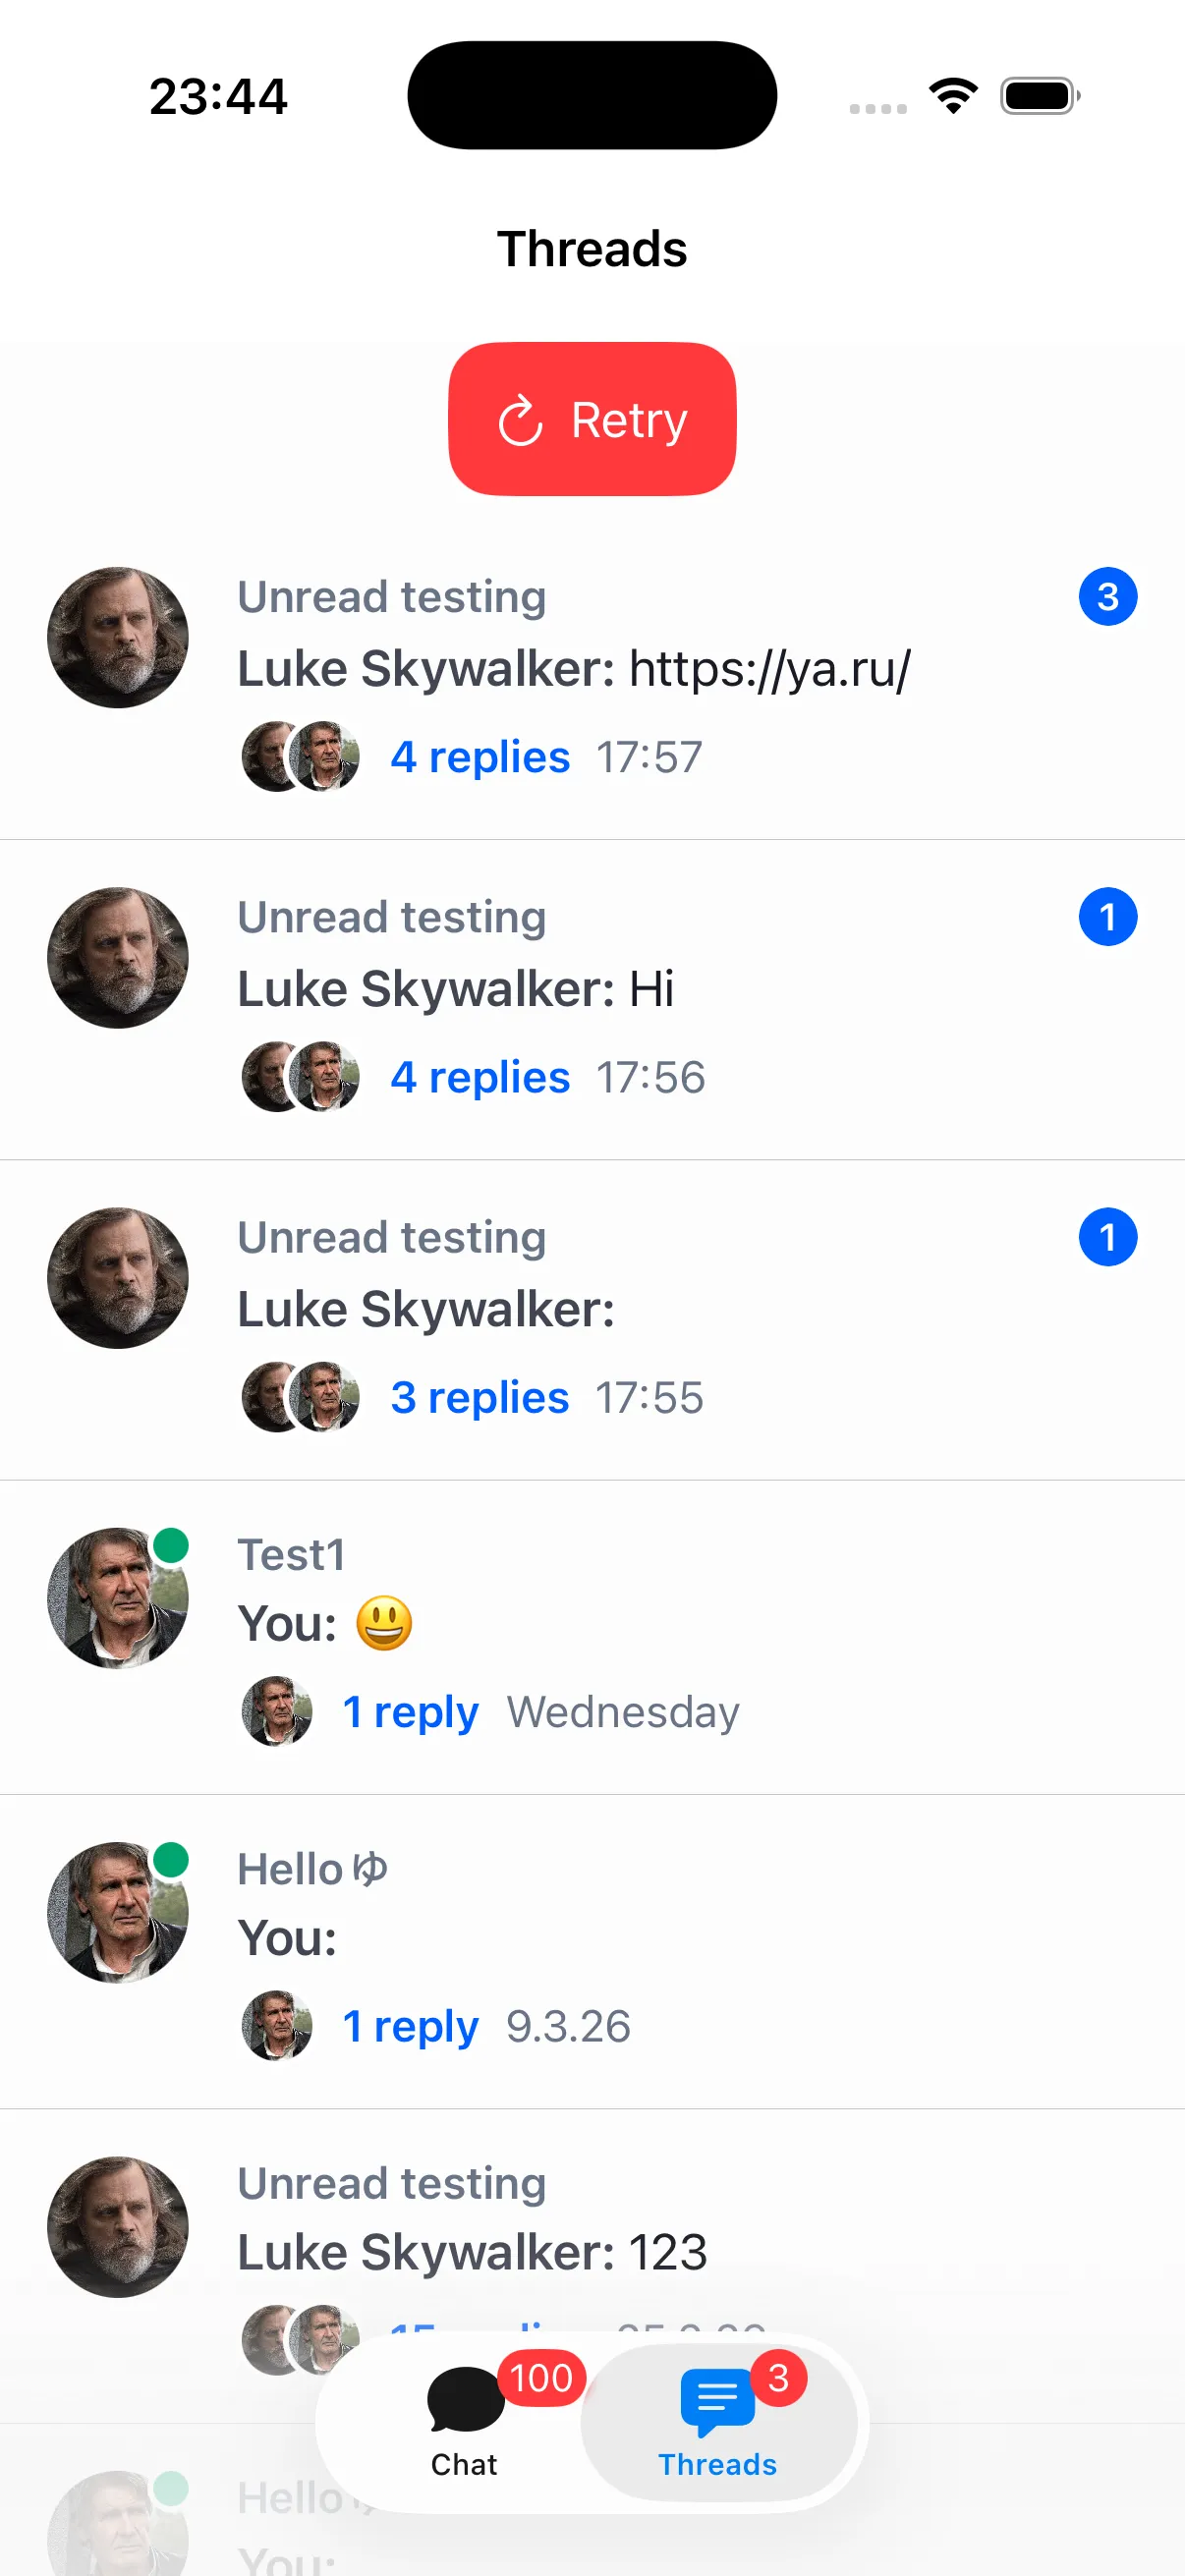The height and width of the screenshot is (2576, 1185).
Task: Tap the avatar on the Test1 thread
Action: pos(118,1598)
